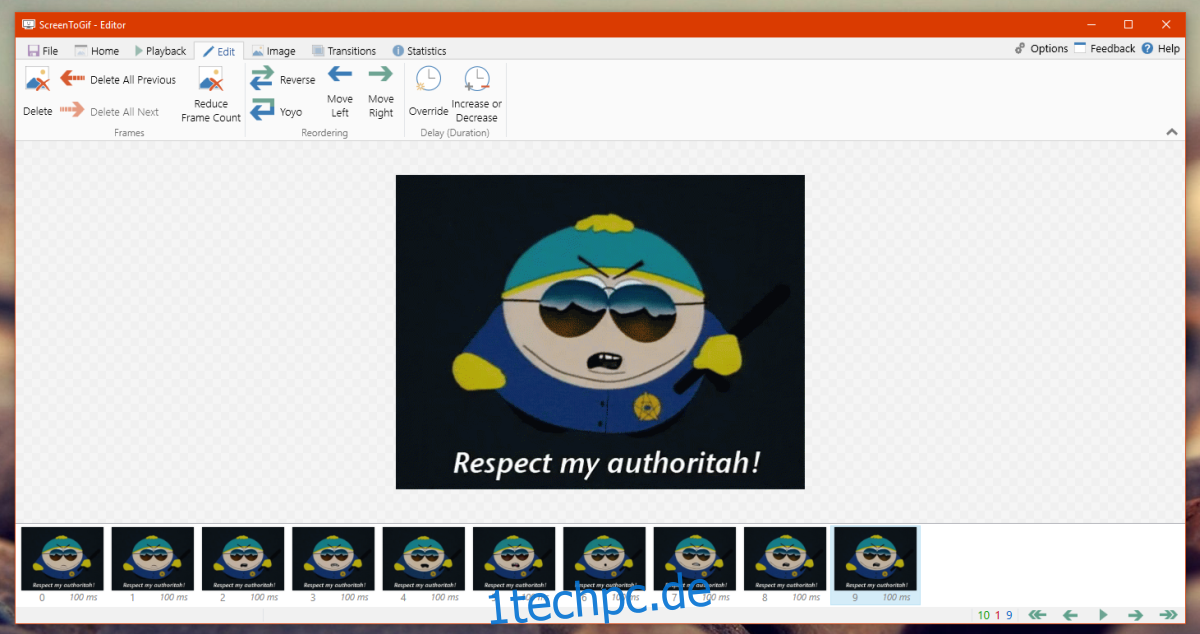Open the File tab

(x=43, y=51)
